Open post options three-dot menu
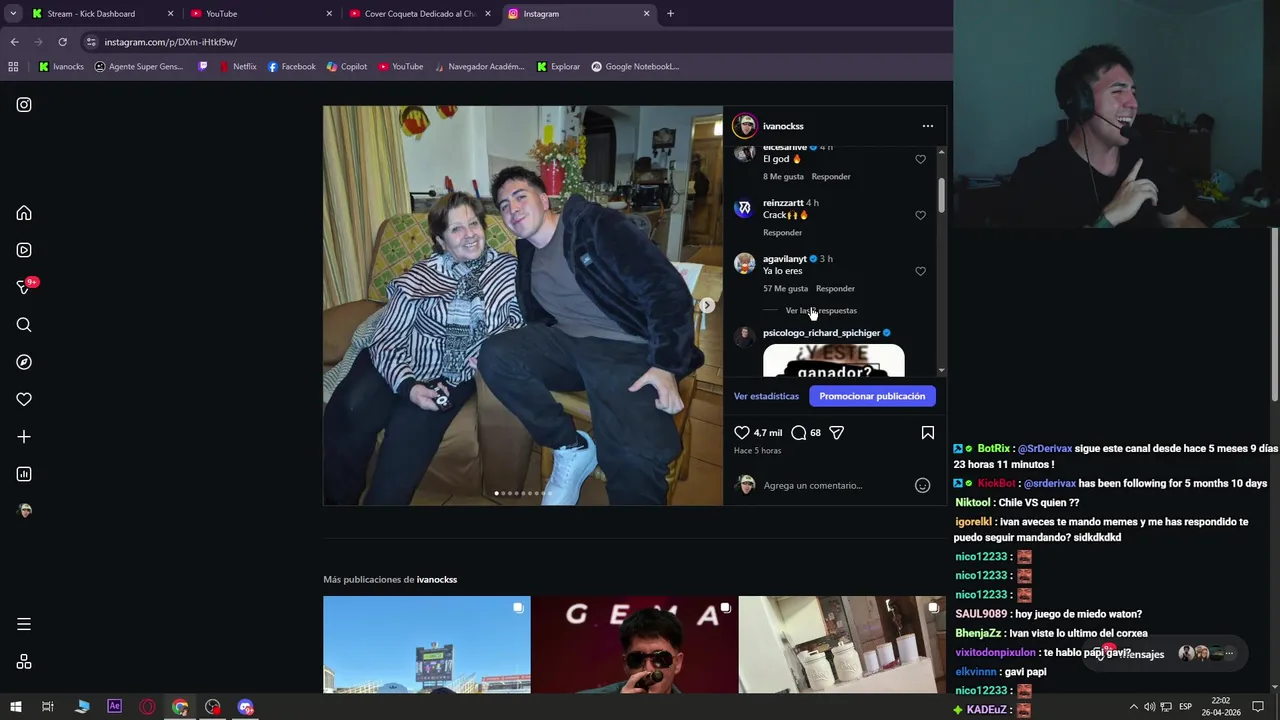 (928, 126)
